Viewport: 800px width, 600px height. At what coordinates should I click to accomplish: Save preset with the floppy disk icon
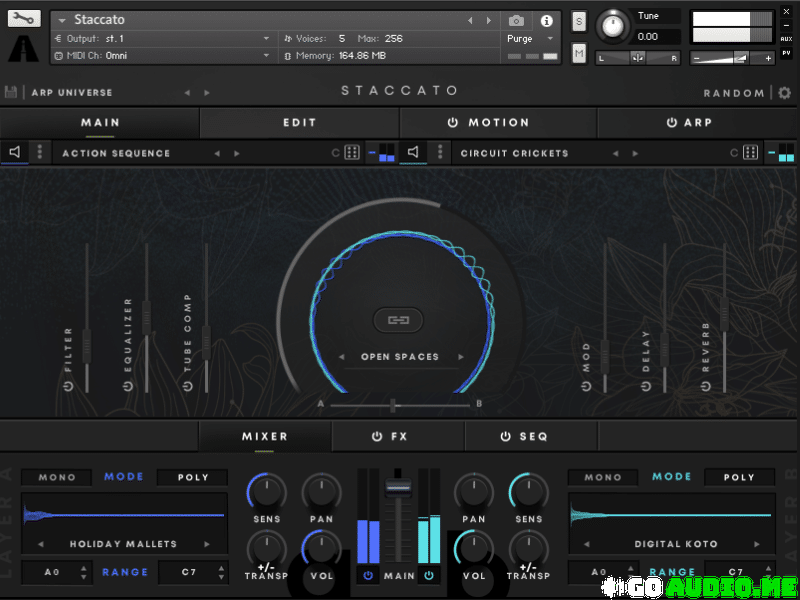(x=10, y=92)
